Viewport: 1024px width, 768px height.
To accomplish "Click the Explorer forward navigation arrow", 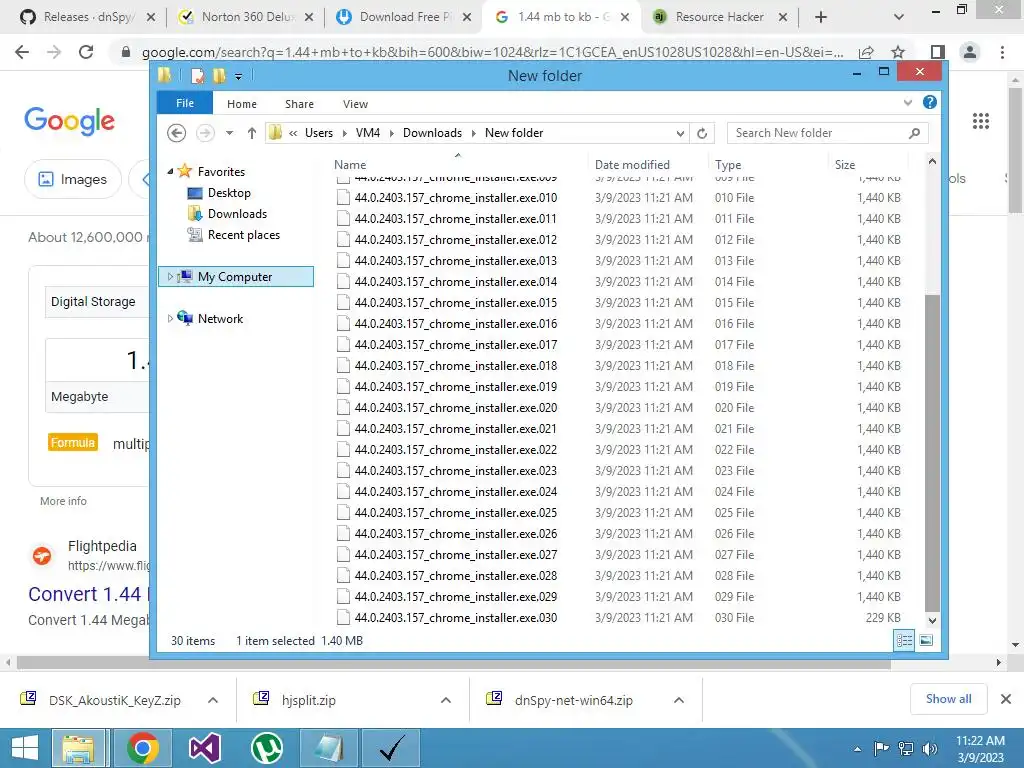I will [x=205, y=133].
